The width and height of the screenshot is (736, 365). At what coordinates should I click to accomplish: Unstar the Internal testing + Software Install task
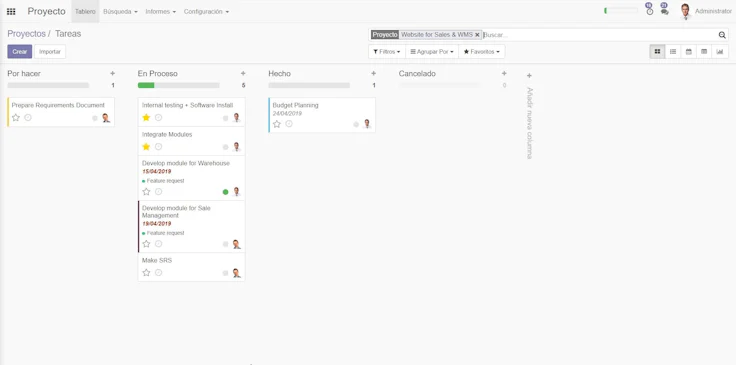(x=146, y=117)
